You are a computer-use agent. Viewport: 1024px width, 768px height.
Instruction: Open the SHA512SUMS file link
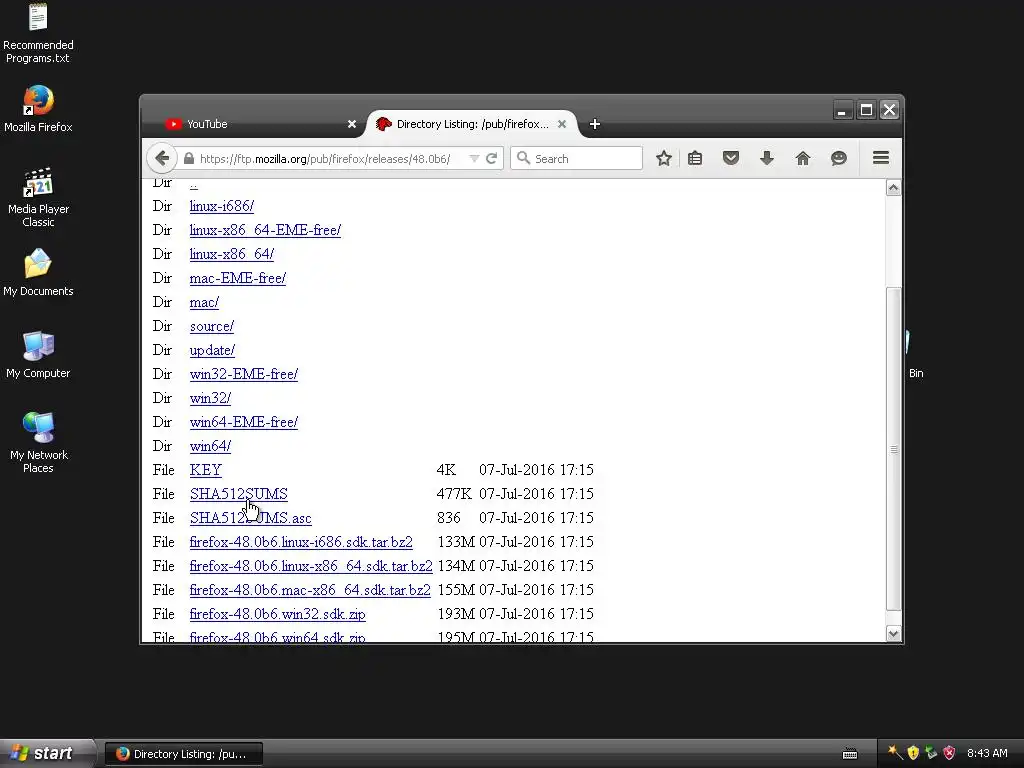(238, 494)
